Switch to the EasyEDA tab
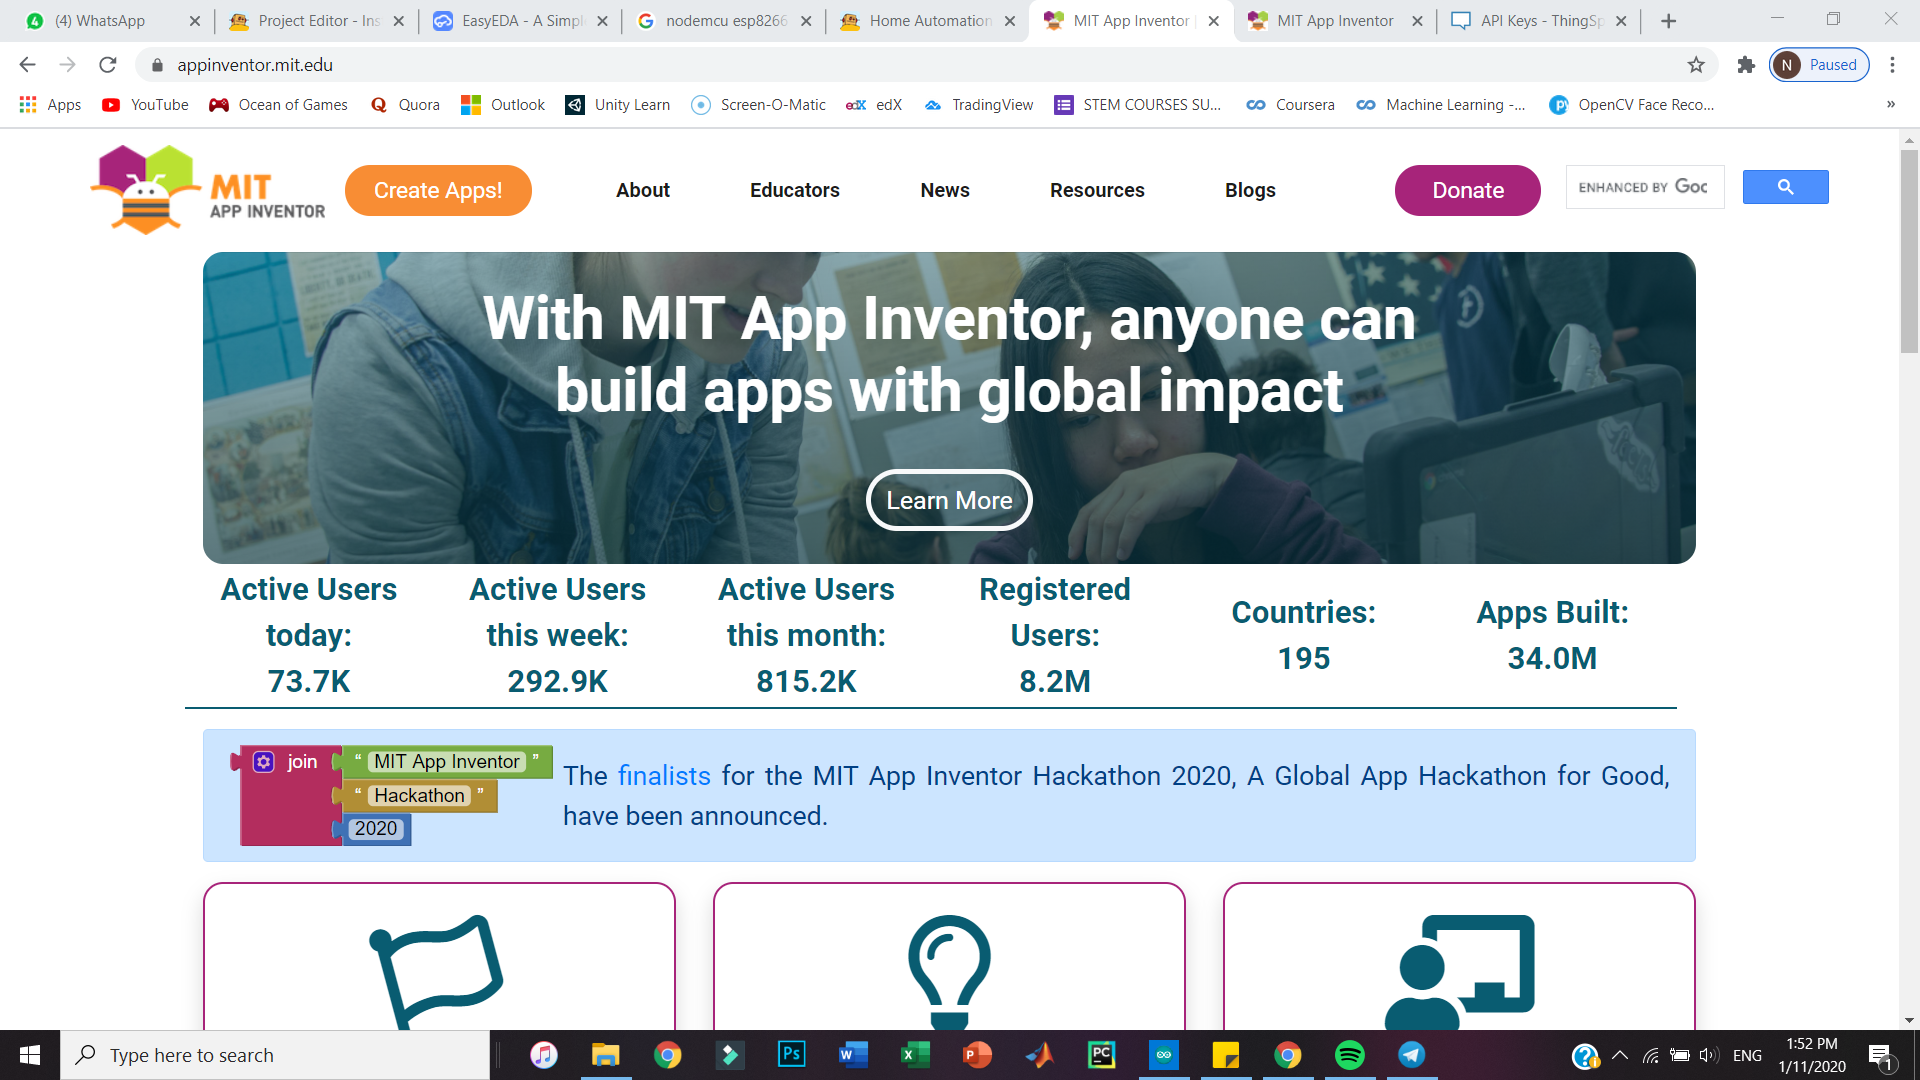1920x1080 pixels. [x=520, y=21]
